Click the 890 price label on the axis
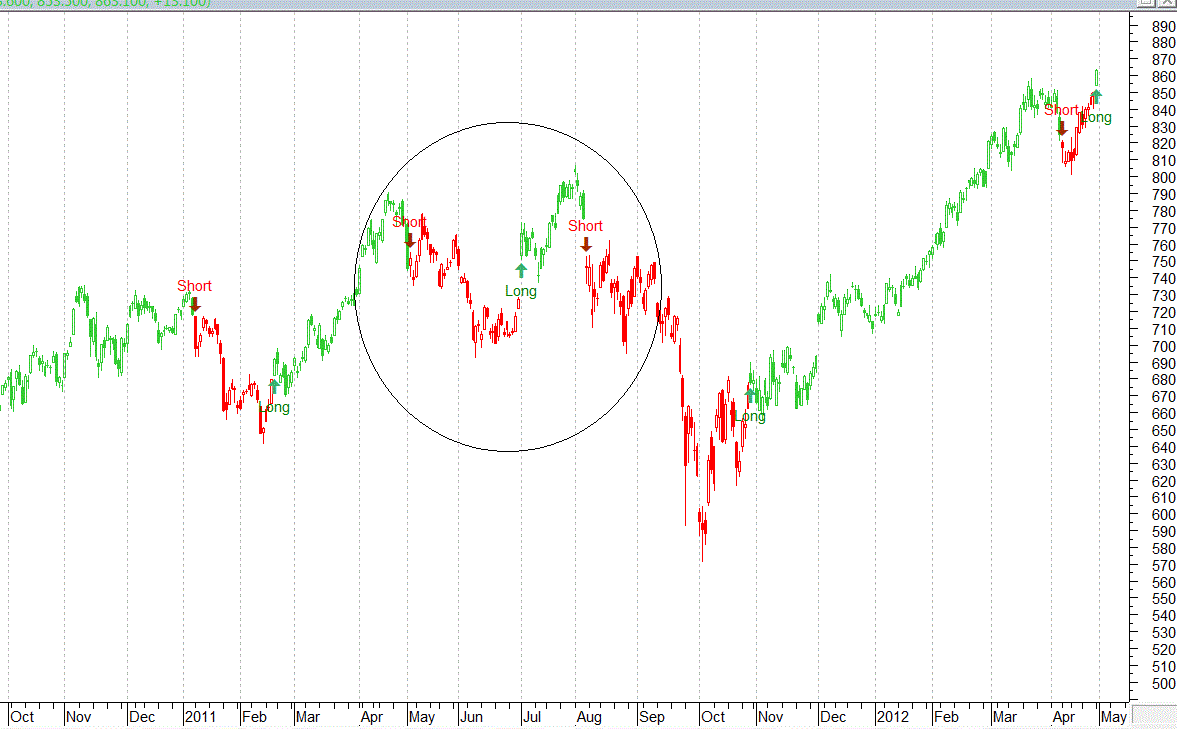Screen dimensions: 1177x729 [x=1163, y=26]
